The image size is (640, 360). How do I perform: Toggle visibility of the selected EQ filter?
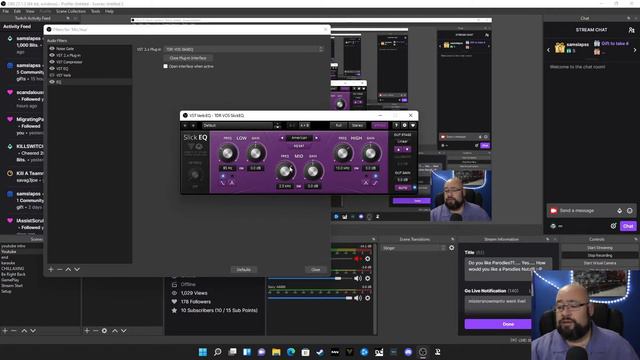52,82
